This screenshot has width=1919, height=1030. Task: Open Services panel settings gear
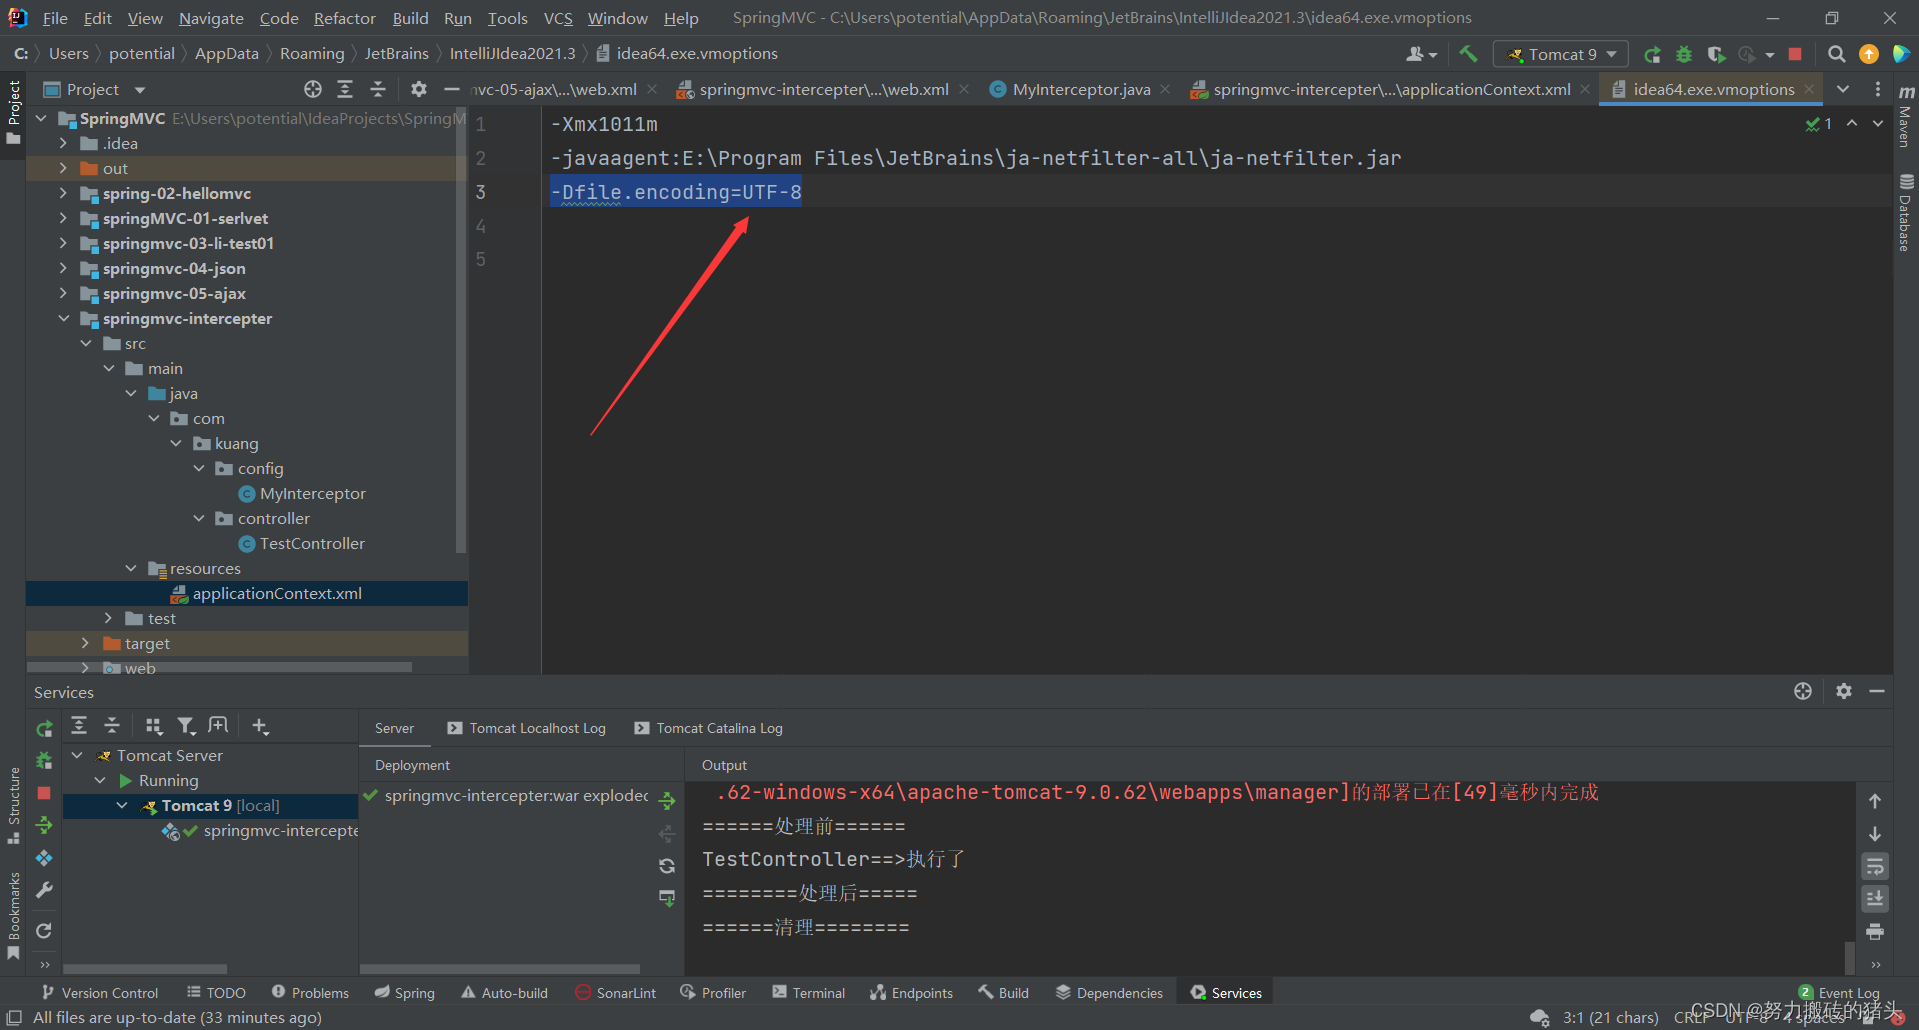coord(1844,691)
